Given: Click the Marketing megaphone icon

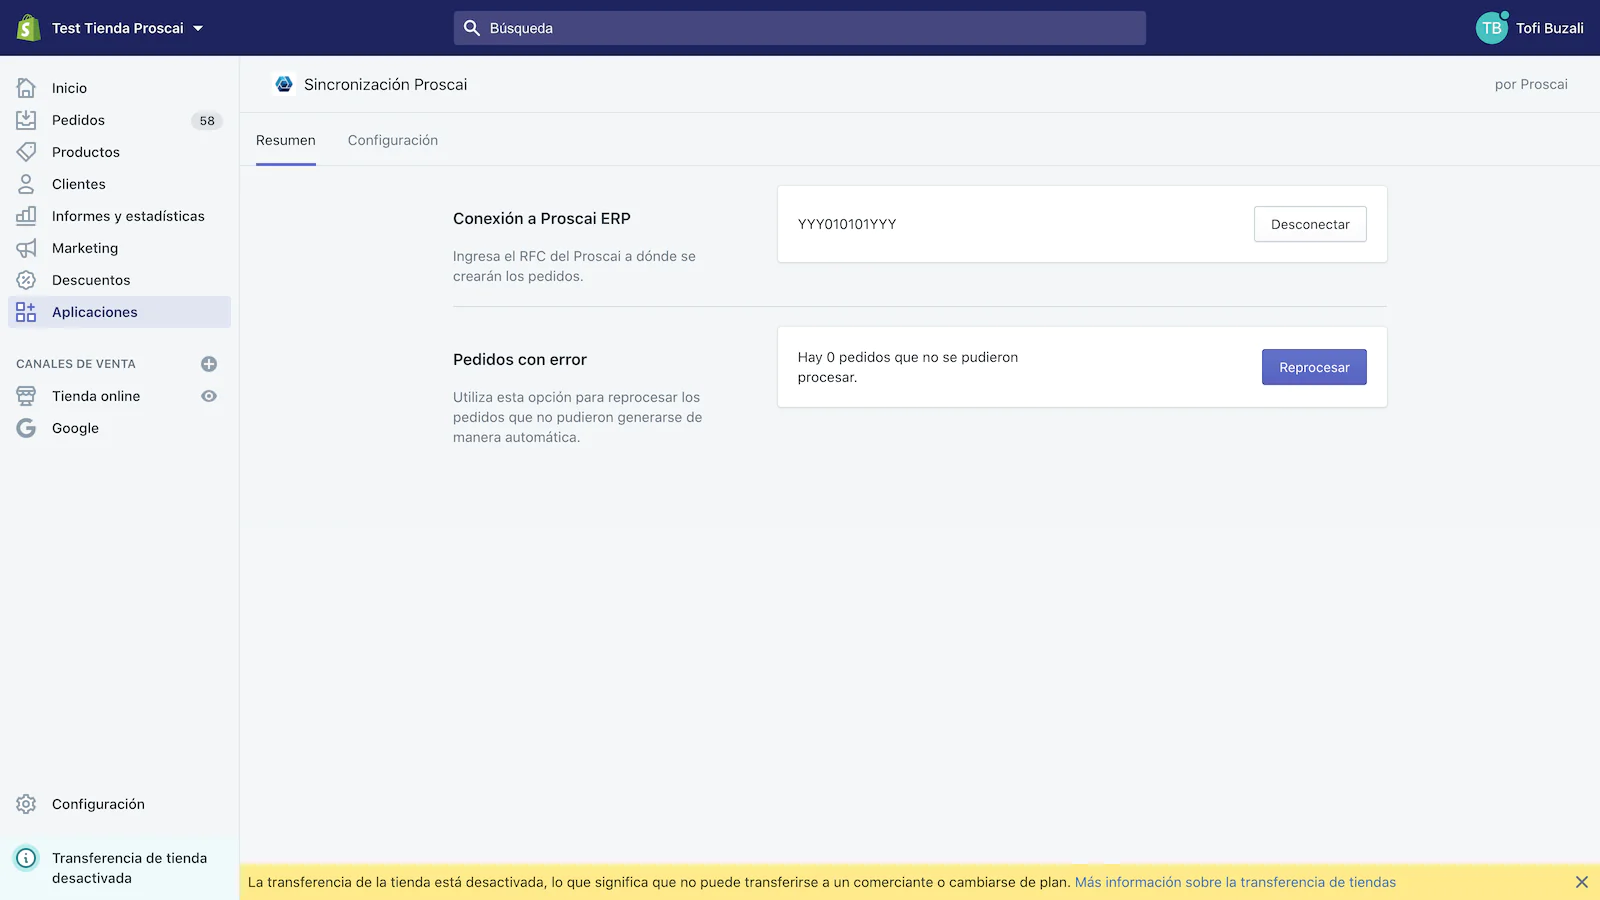Looking at the screenshot, I should point(26,248).
